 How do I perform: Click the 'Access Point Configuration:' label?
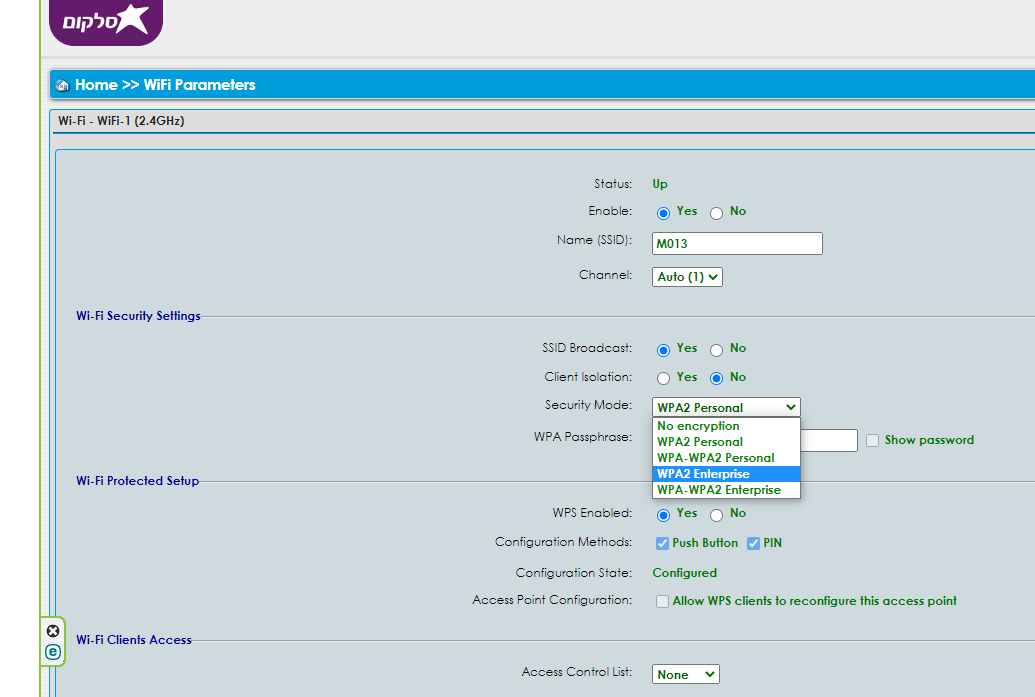click(x=552, y=600)
